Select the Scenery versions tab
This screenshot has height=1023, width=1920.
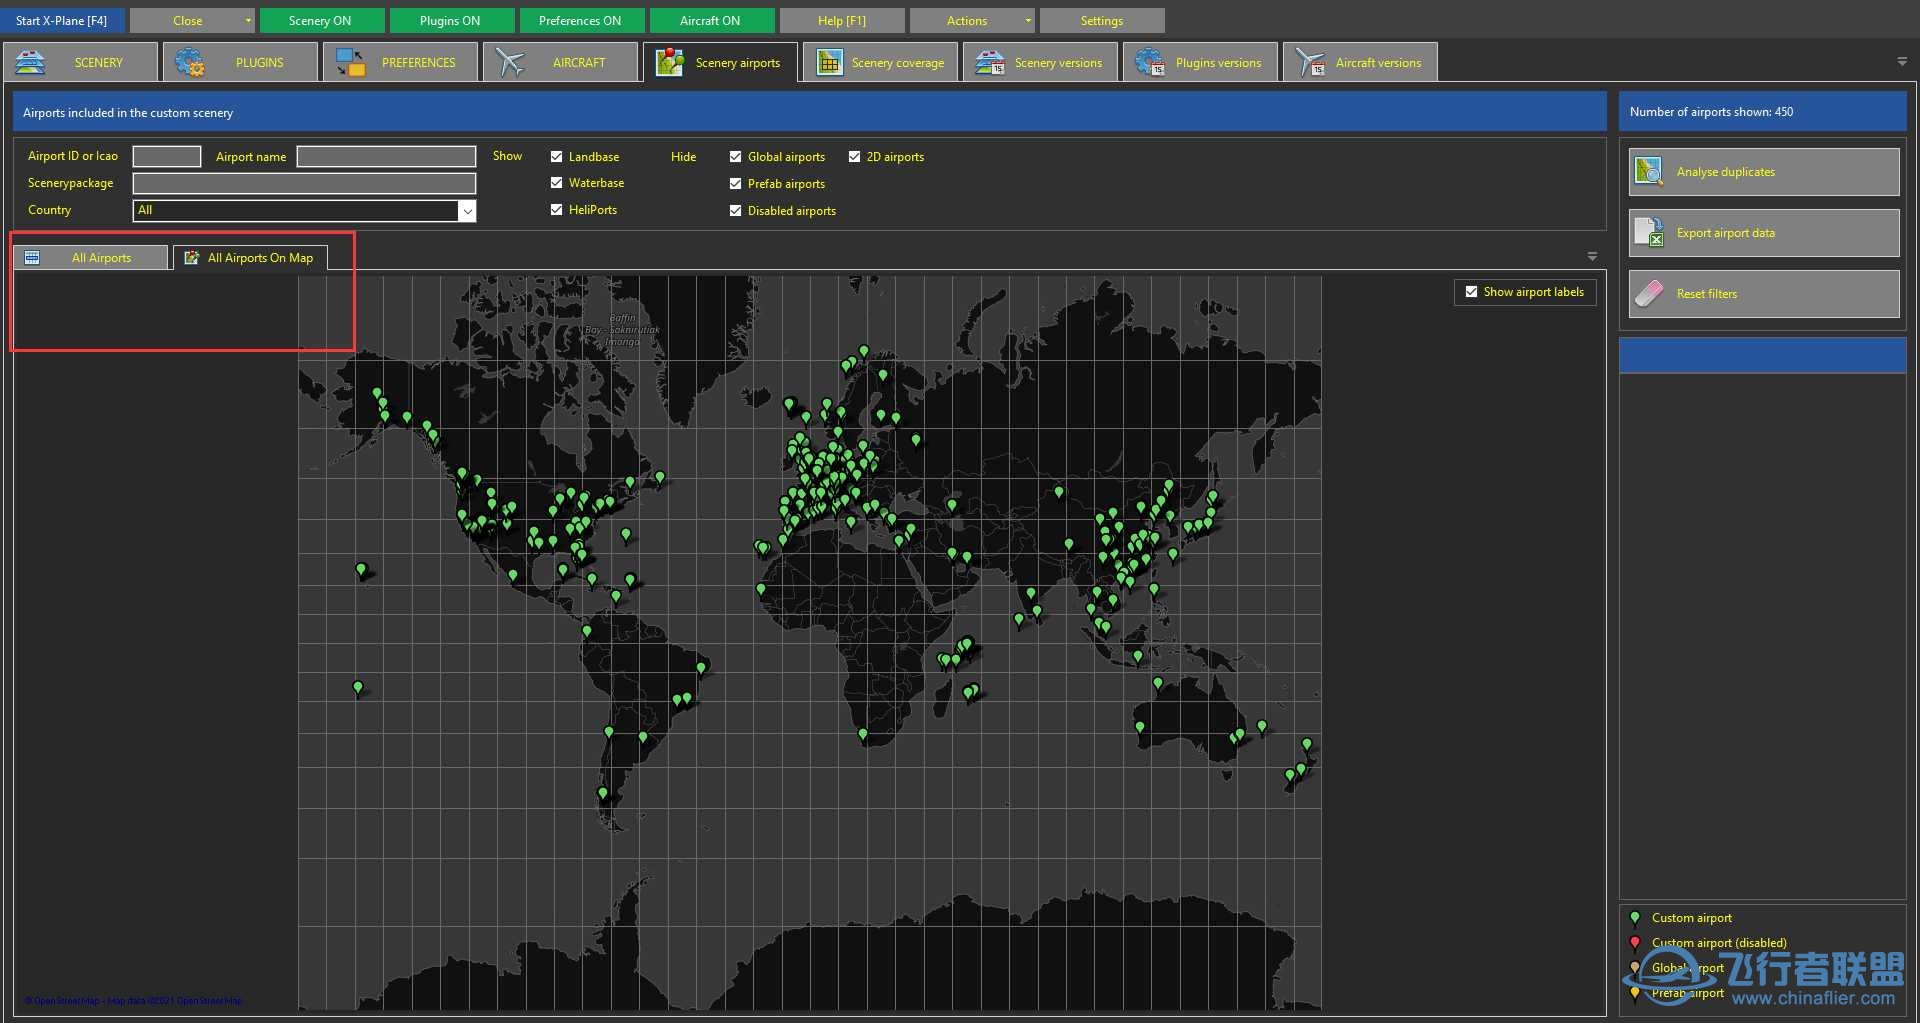click(x=1040, y=62)
